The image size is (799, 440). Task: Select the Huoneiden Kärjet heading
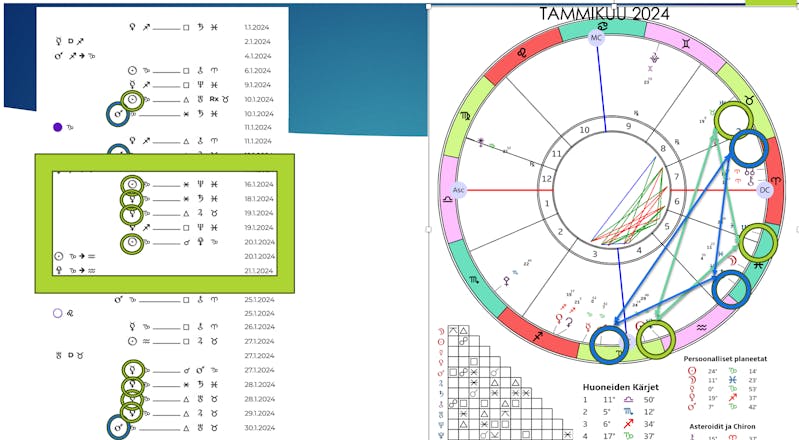620,386
